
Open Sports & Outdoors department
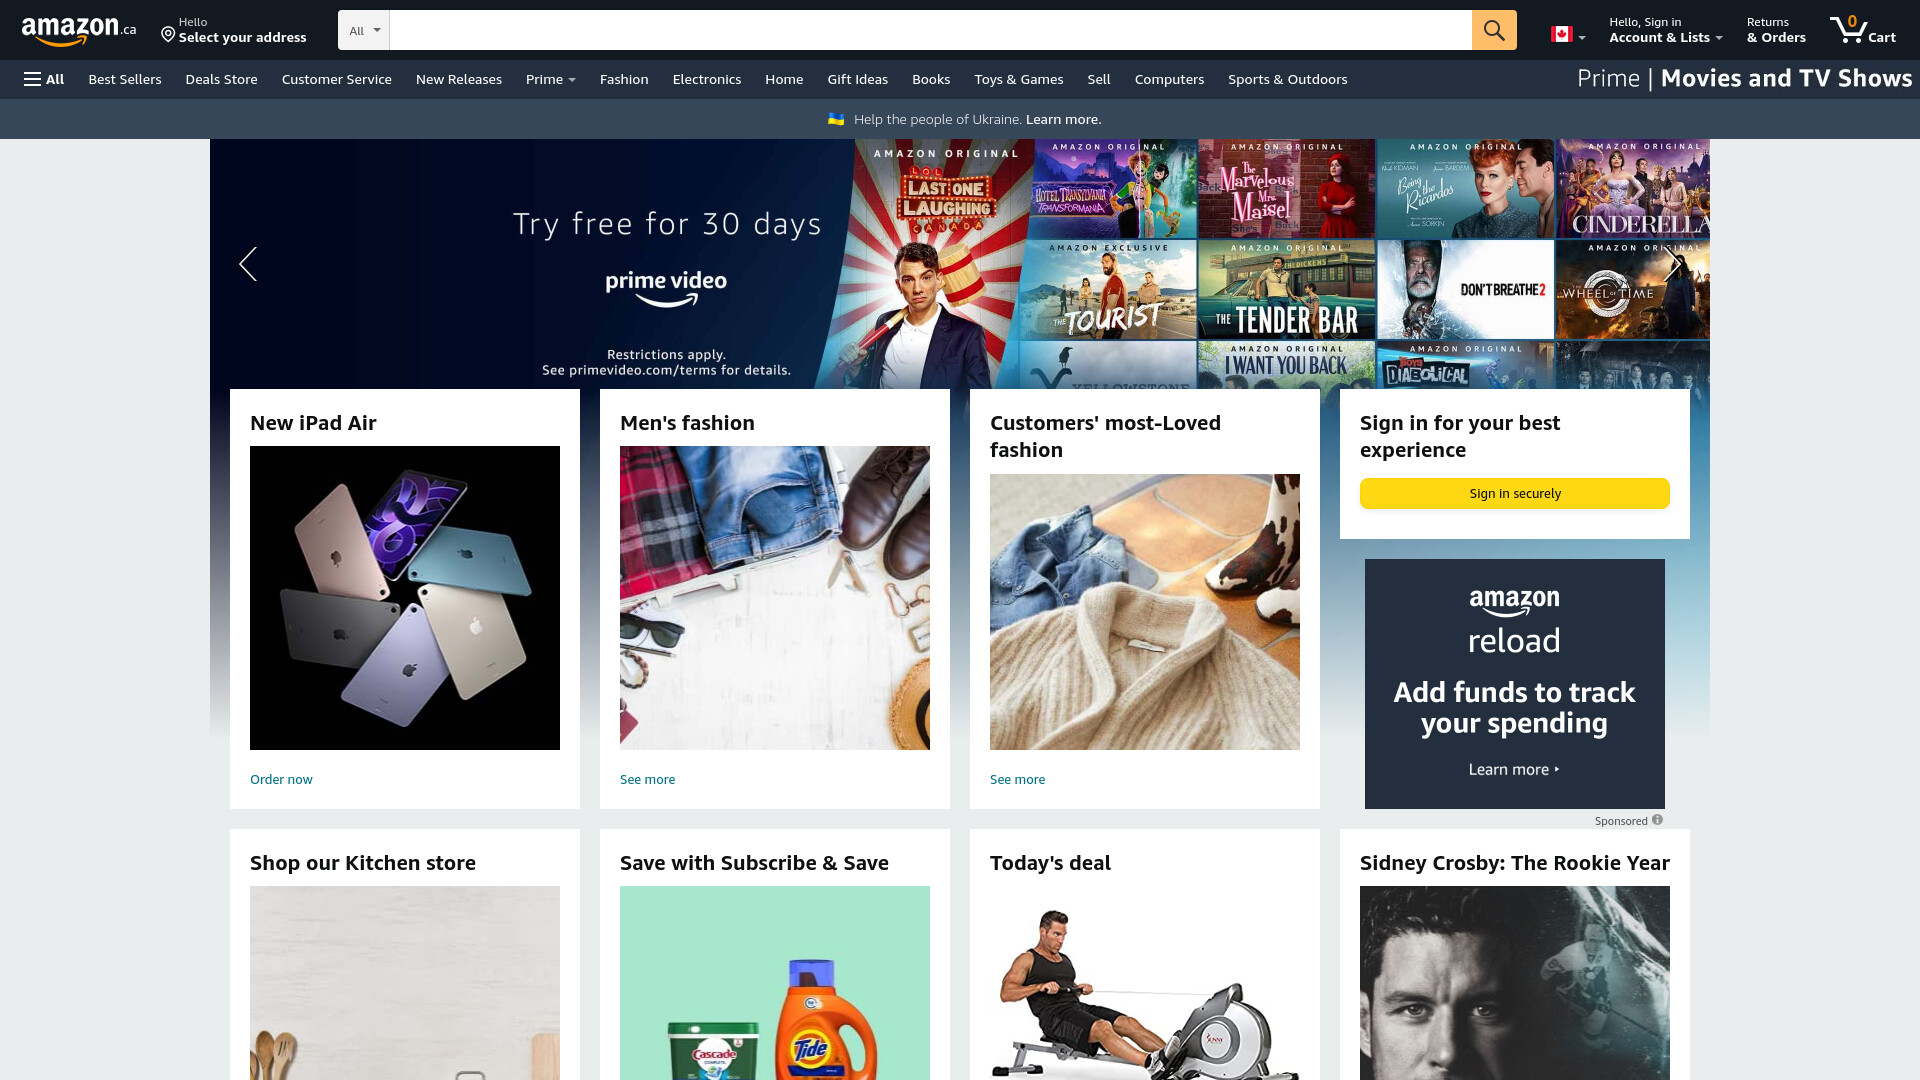pyautogui.click(x=1288, y=79)
